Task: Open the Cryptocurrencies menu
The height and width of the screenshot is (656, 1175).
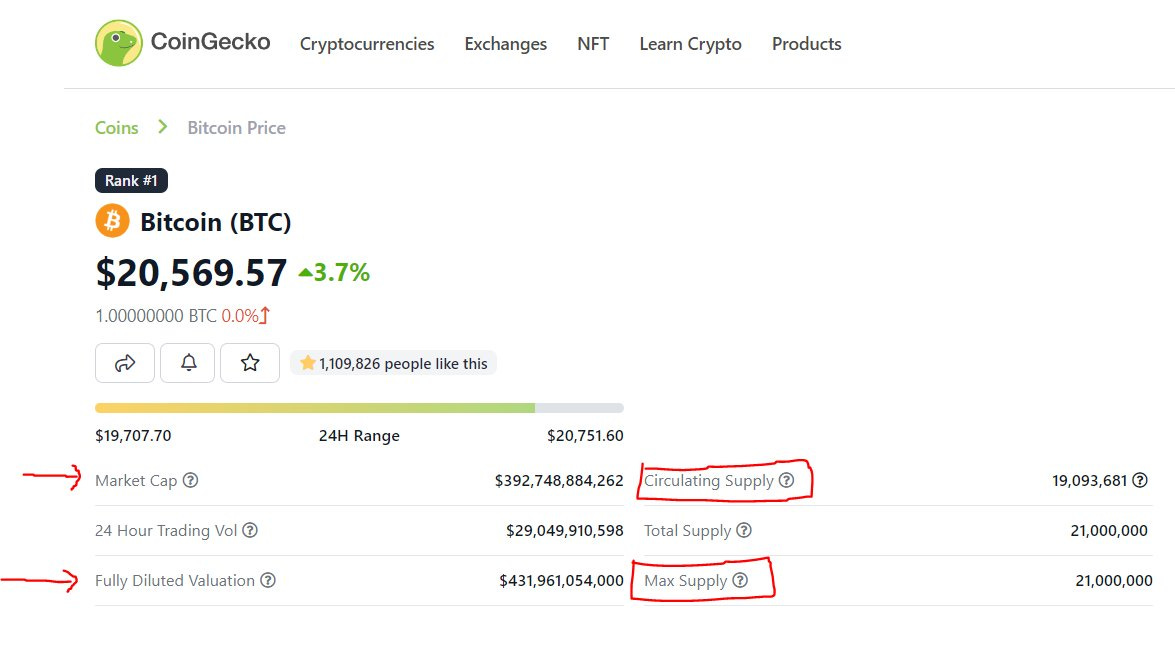Action: click(367, 44)
